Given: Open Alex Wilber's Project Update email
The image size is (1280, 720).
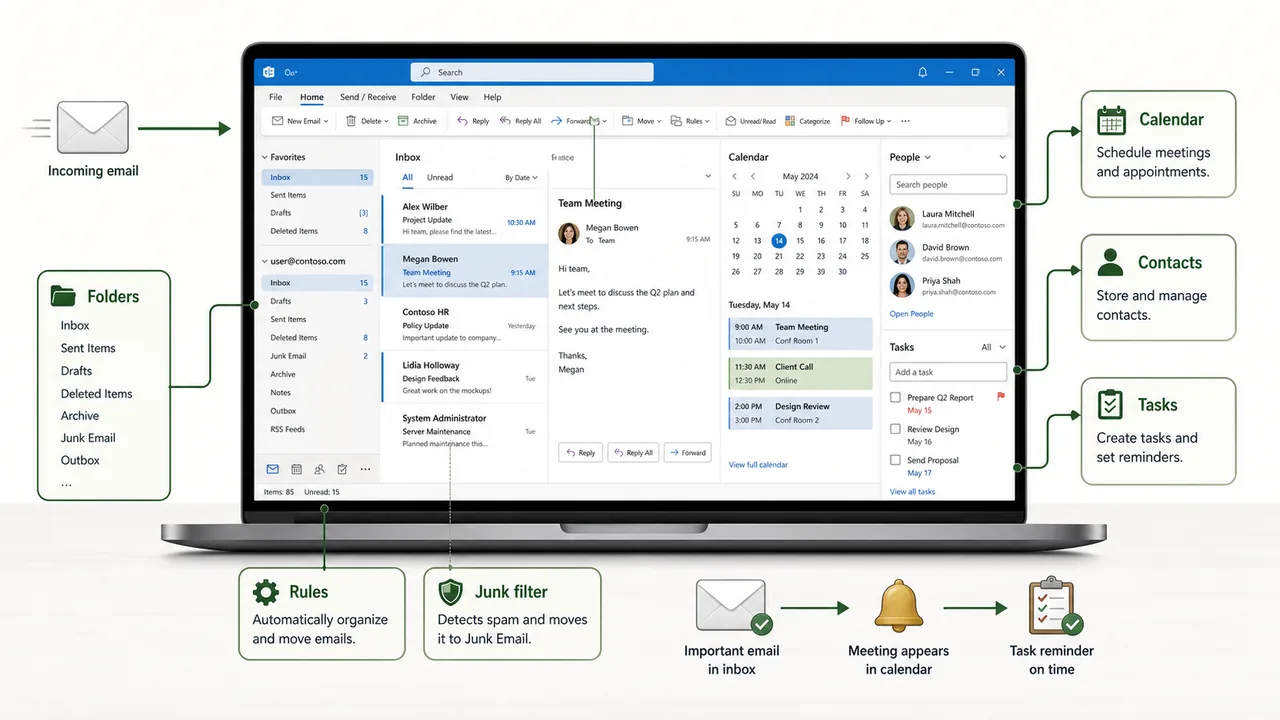Looking at the screenshot, I should 465,219.
